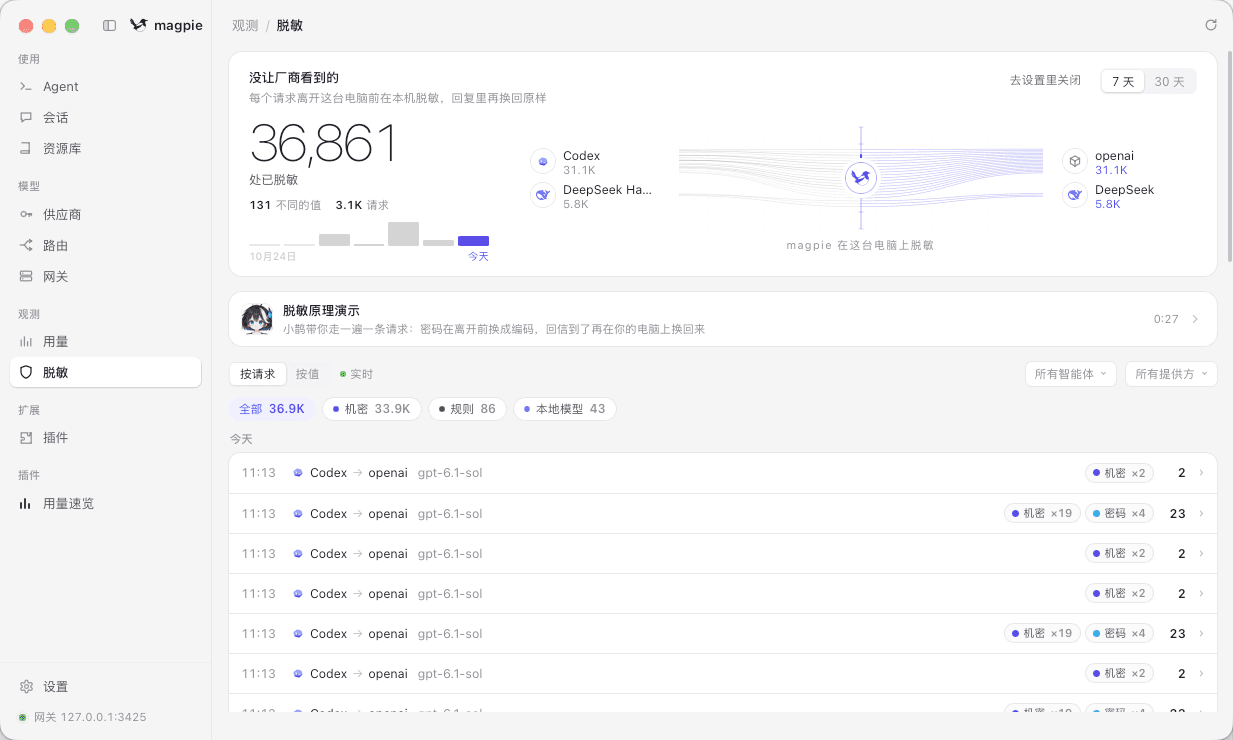Image resolution: width=1233 pixels, height=740 pixels.
Task: Click the magpie bird logo
Action: (x=139, y=26)
